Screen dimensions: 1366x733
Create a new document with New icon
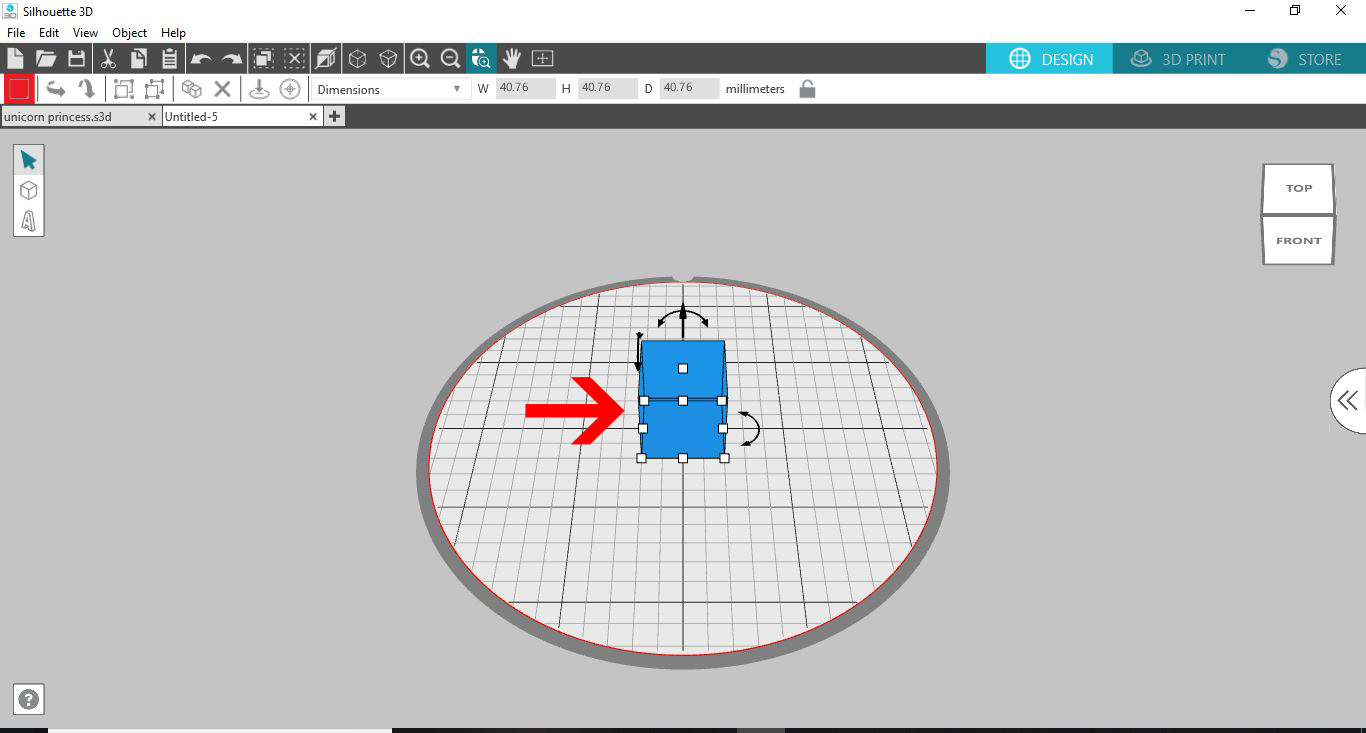(x=15, y=58)
